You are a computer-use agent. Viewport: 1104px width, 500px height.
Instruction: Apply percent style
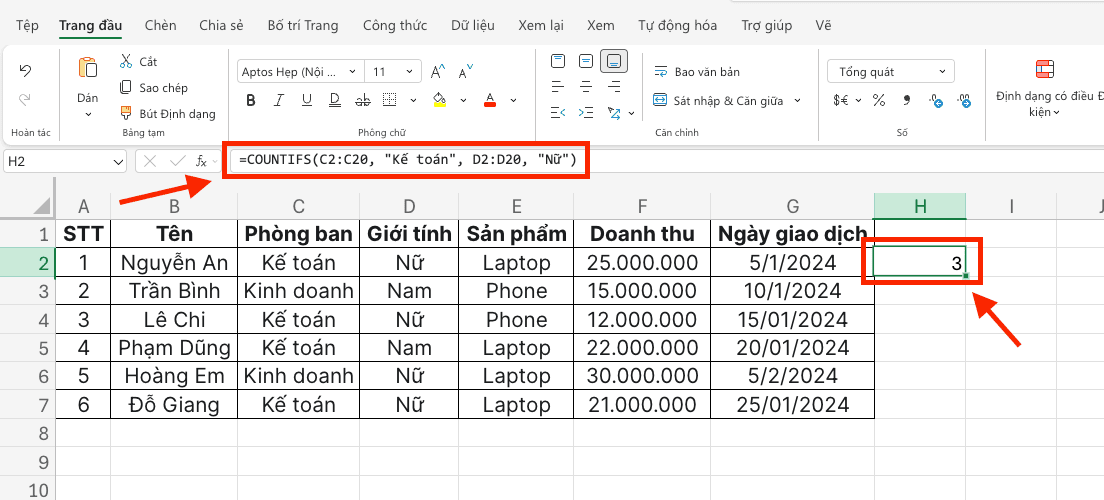pyautogui.click(x=879, y=101)
